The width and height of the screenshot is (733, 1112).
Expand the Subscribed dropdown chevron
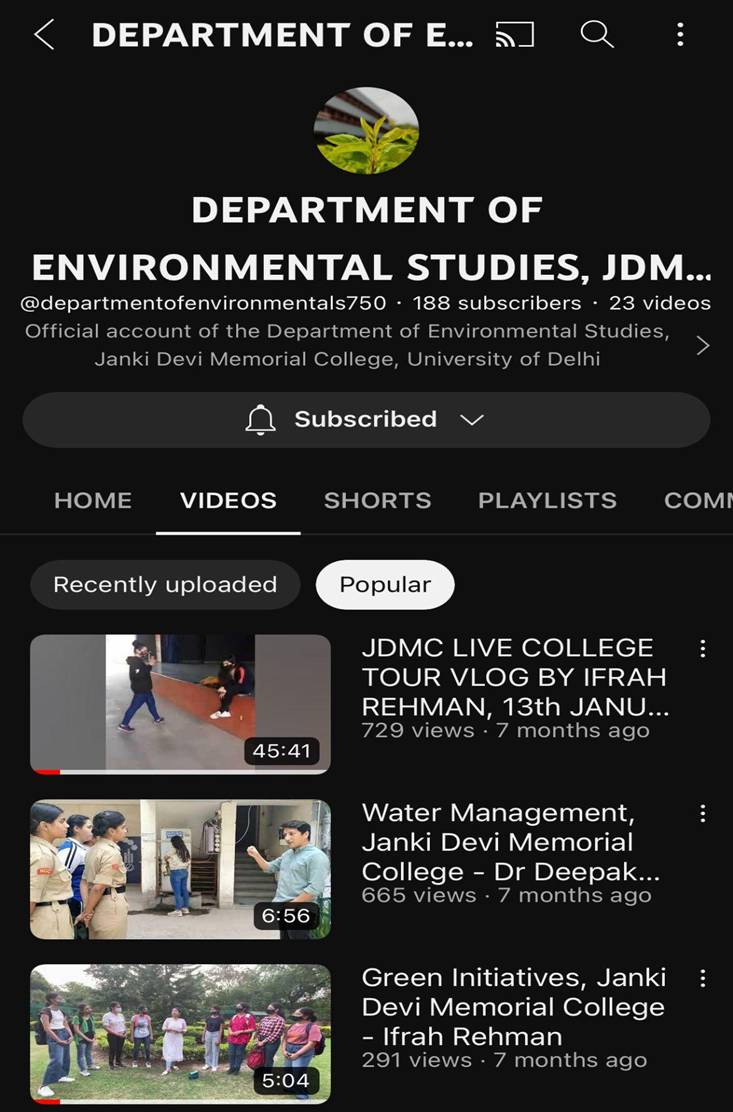point(471,420)
